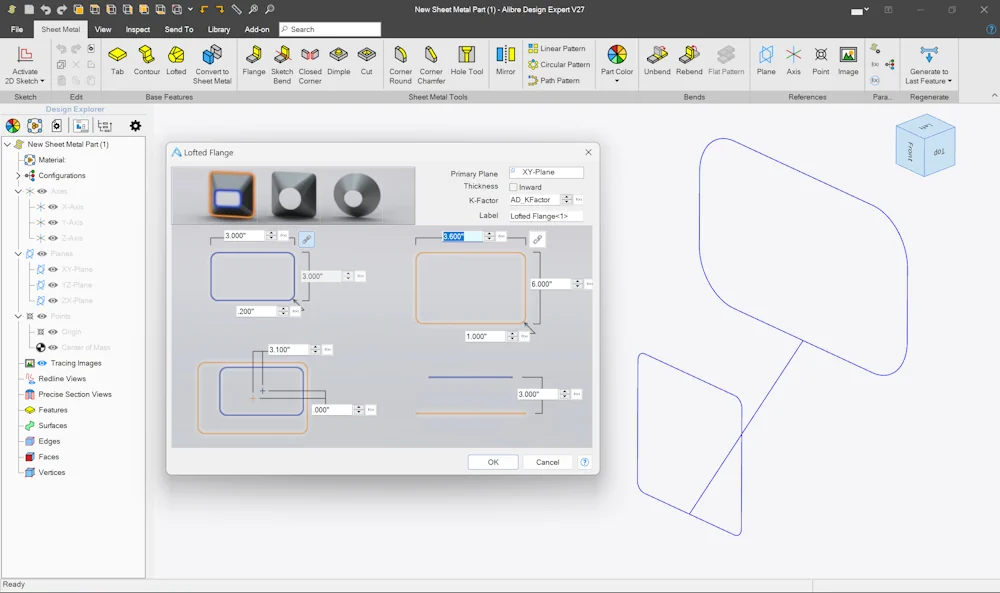Click the Mirror tool
The height and width of the screenshot is (593, 1000).
(x=506, y=61)
